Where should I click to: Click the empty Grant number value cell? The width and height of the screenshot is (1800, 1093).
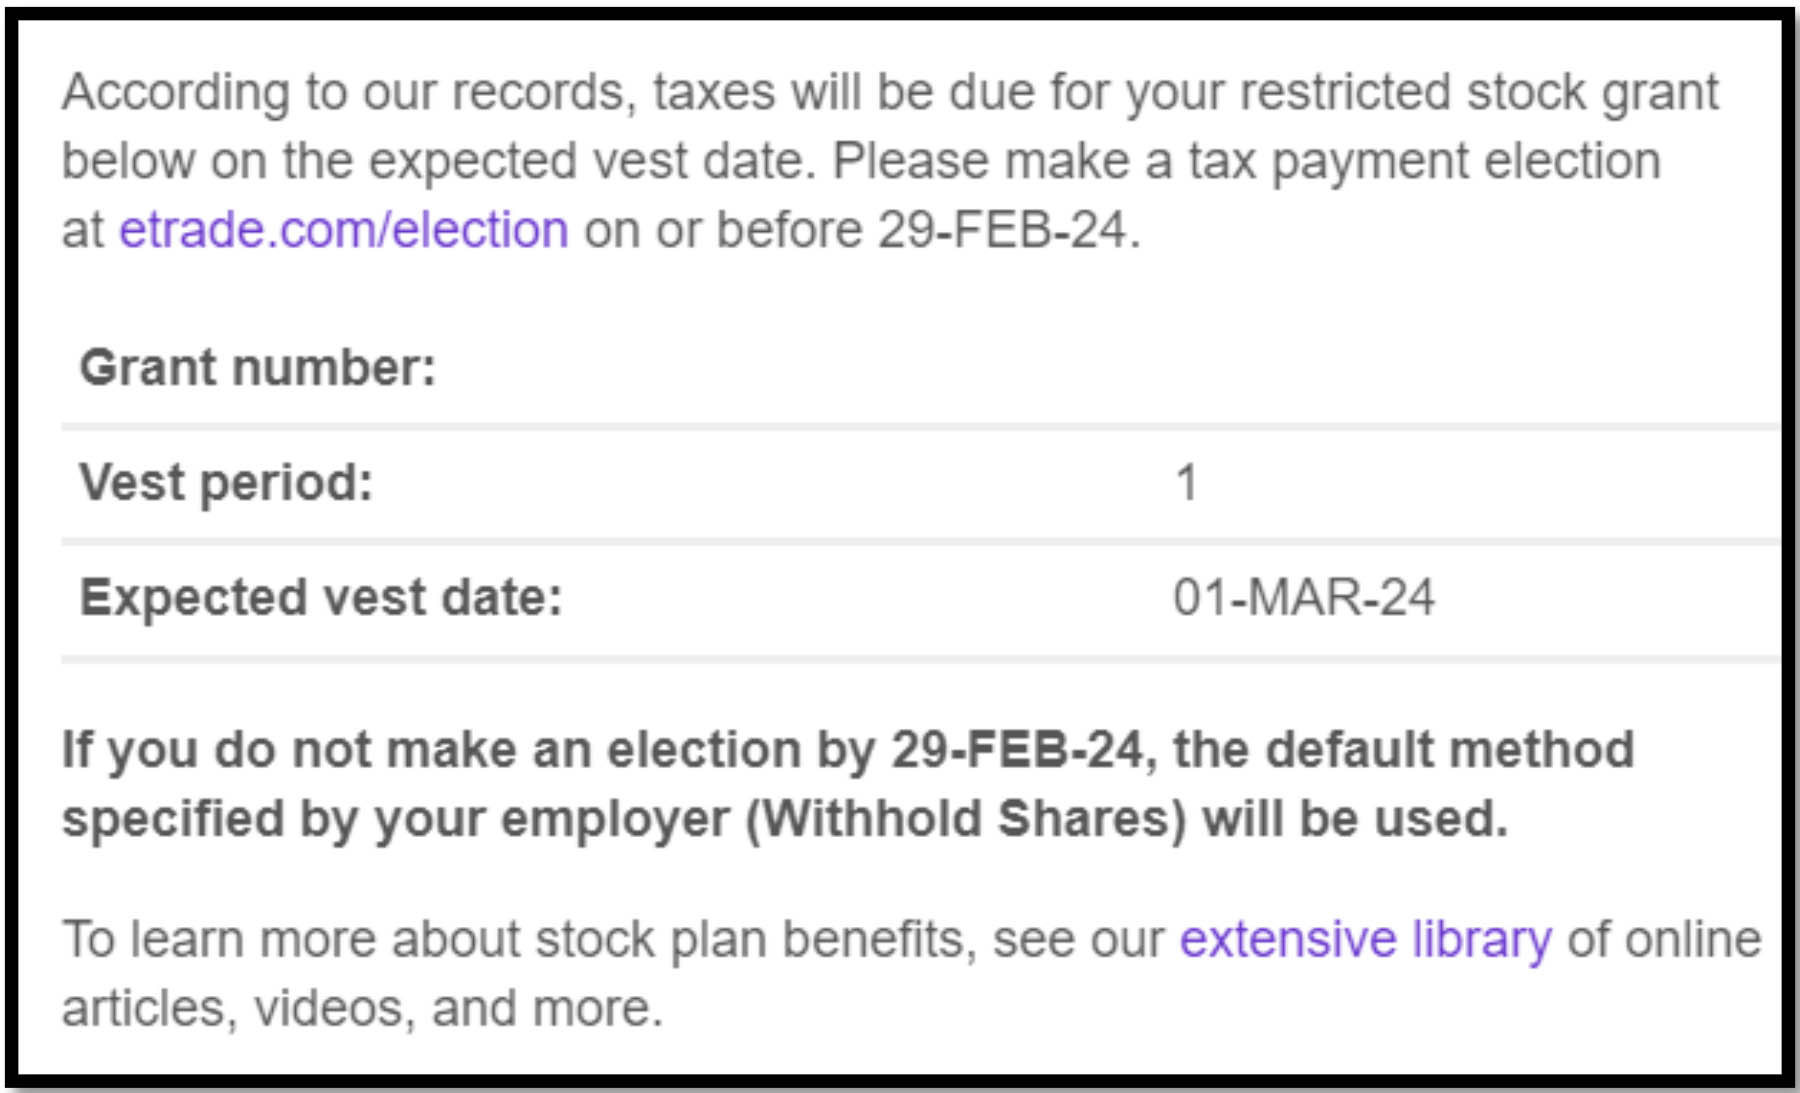(x=1300, y=367)
